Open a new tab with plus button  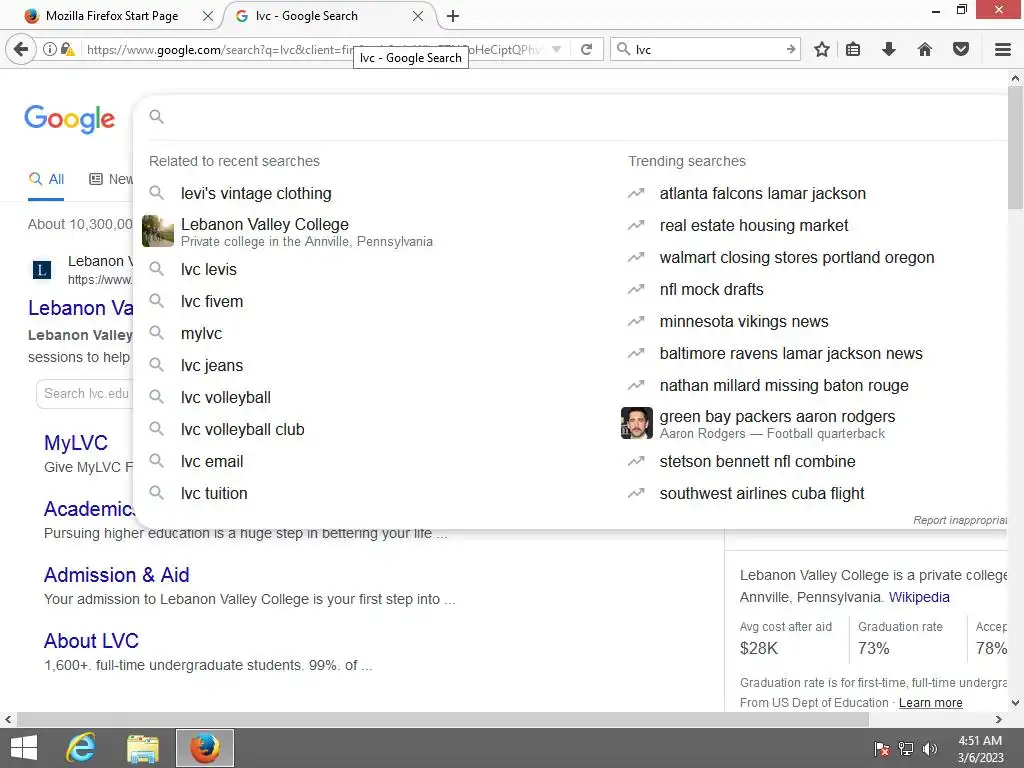tap(453, 16)
